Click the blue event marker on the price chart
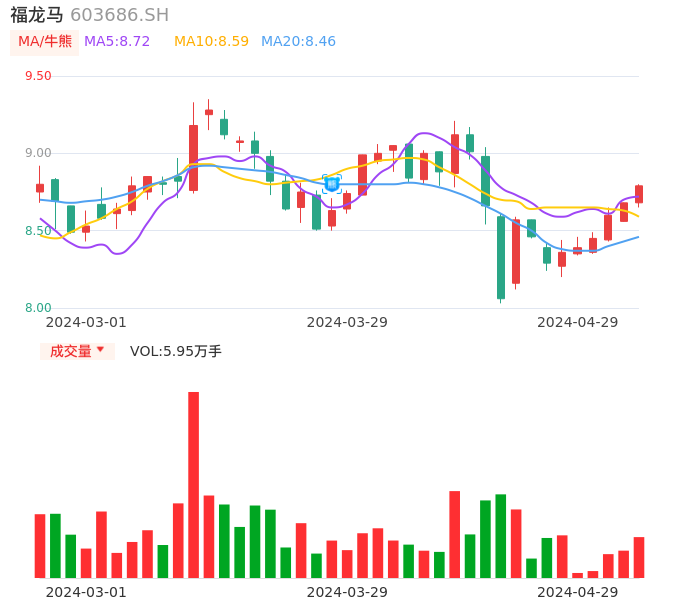This screenshot has height=606, width=686. point(332,184)
